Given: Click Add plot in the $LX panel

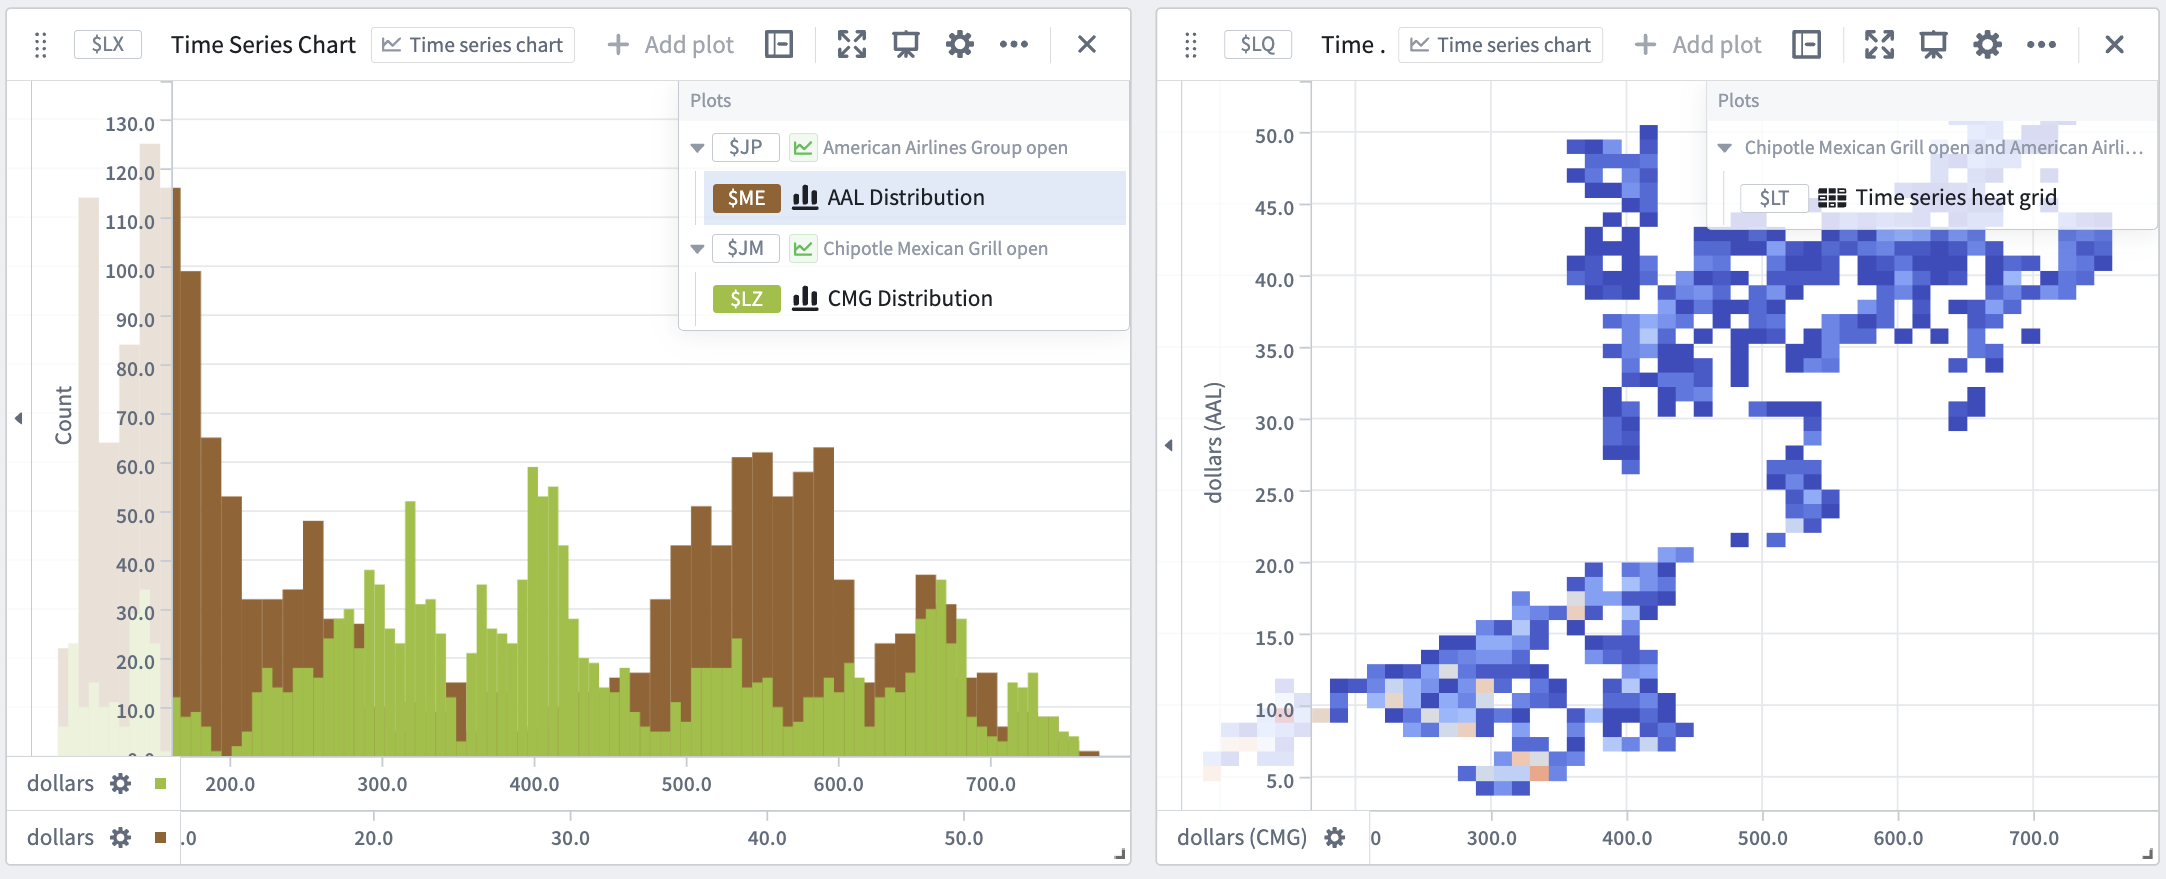Looking at the screenshot, I should coord(670,45).
